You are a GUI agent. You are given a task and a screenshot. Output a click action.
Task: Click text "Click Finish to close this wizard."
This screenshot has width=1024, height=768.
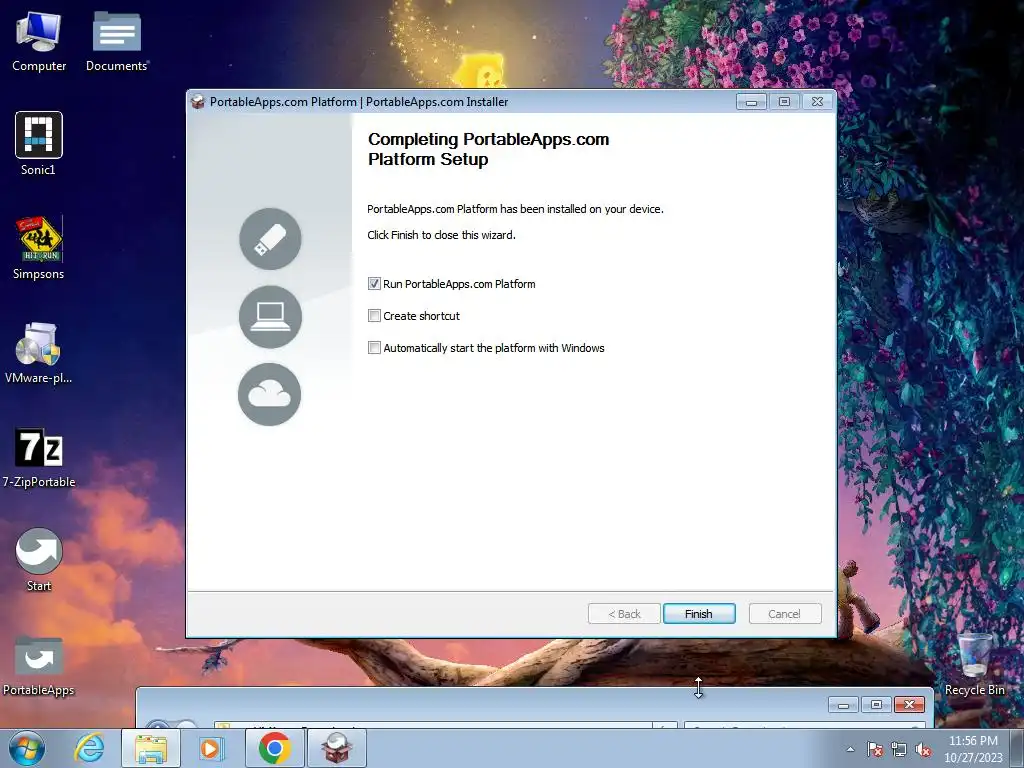[x=441, y=235]
